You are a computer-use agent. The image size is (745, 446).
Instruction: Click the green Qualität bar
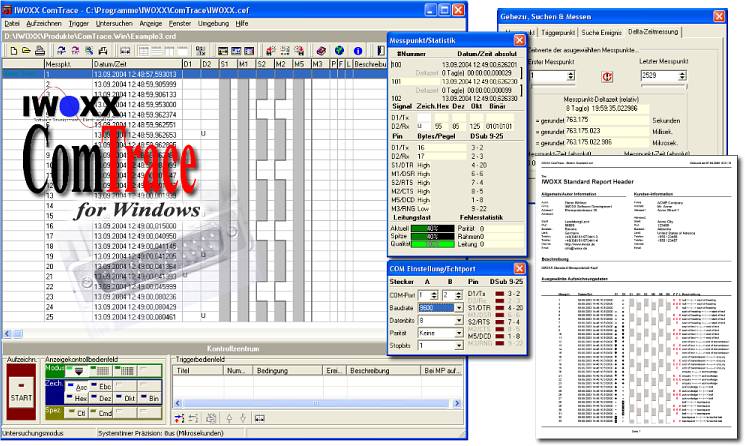[x=432, y=244]
